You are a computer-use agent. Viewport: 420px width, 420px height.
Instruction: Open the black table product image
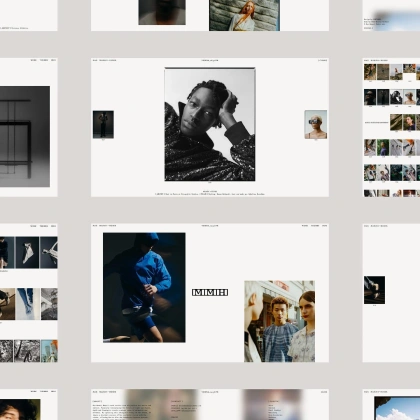[x=25, y=136]
